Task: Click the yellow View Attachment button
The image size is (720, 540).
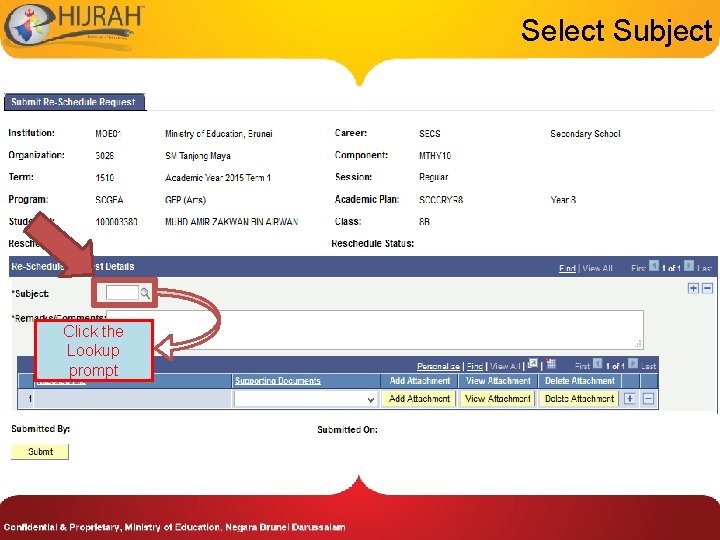Action: click(498, 399)
